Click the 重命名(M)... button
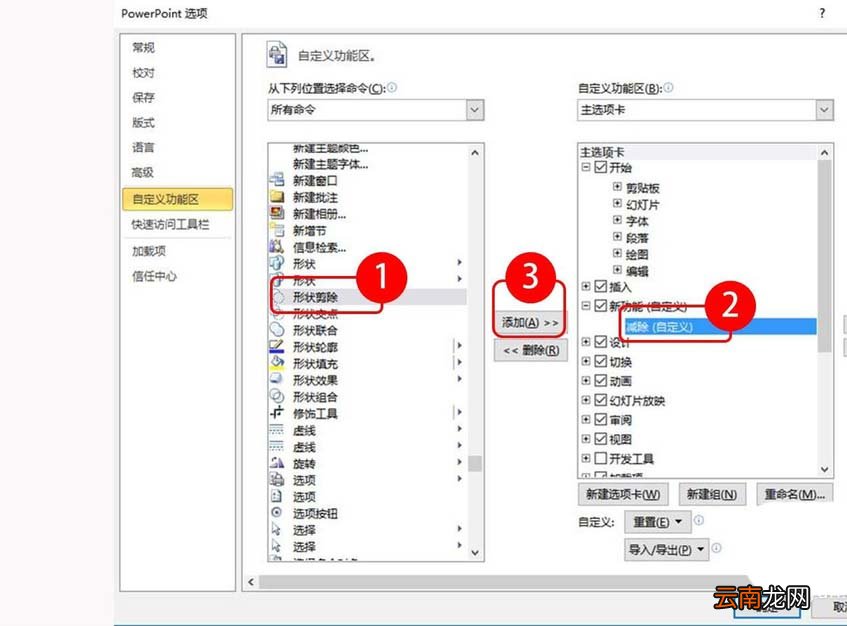Image resolution: width=847 pixels, height=626 pixels. pyautogui.click(x=795, y=494)
